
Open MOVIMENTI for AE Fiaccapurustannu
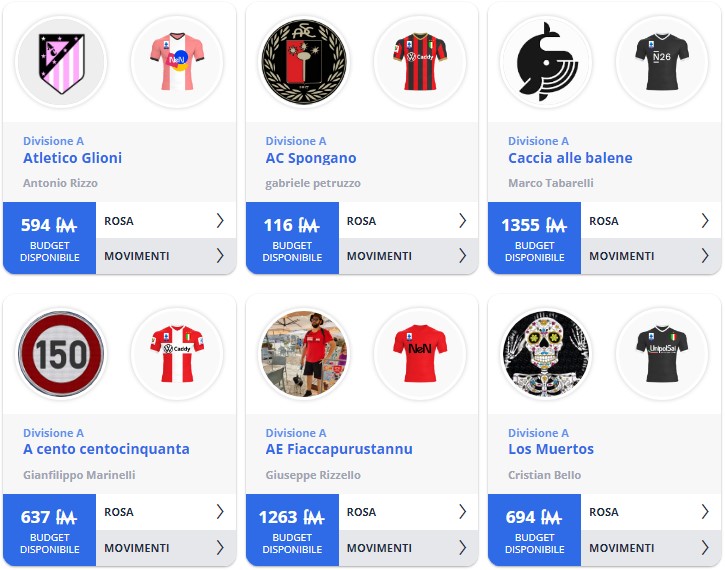[408, 548]
